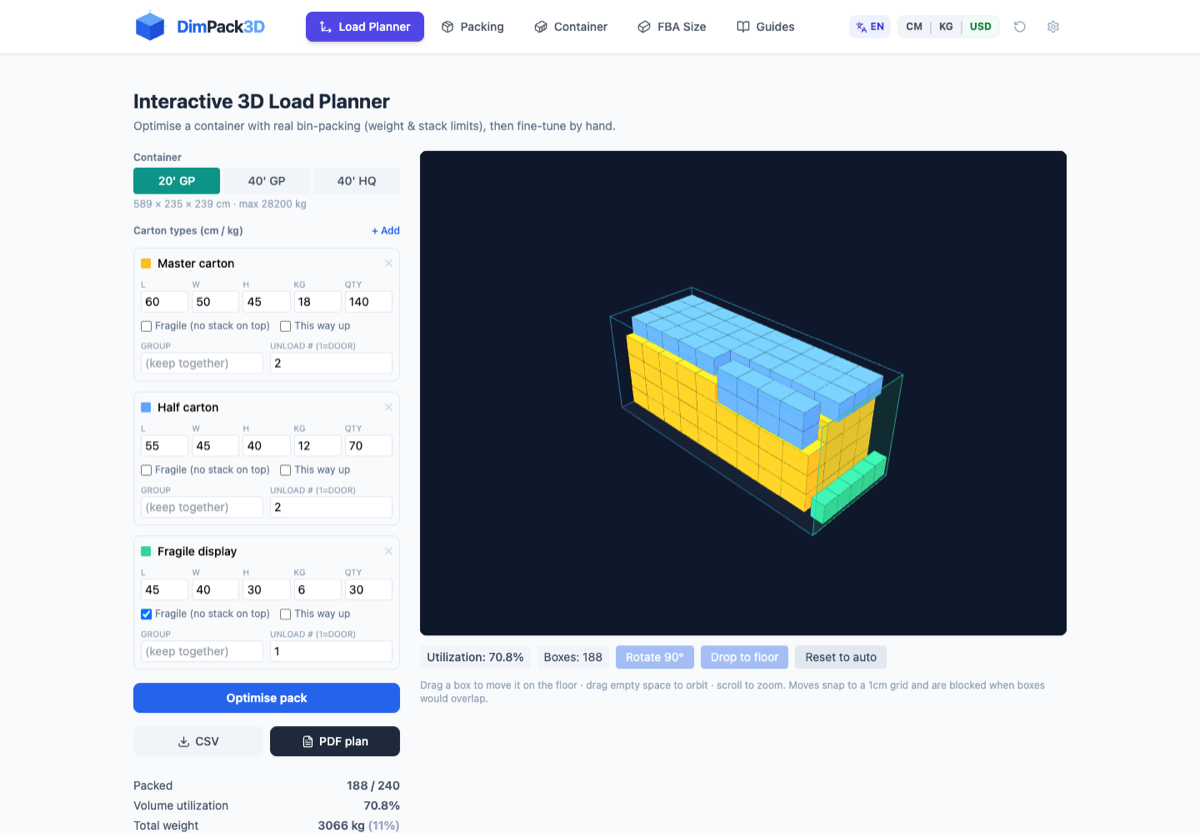This screenshot has width=1200, height=833.
Task: Toggle the KG weight unit
Action: [x=946, y=27]
